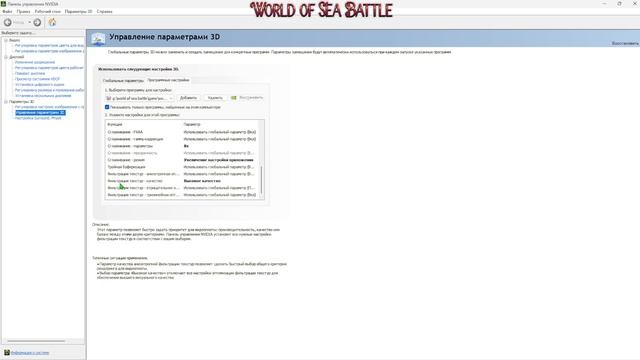Open Установка цифрового аудио in the tree
Screen dimensions: 640x360
pos(40,84)
